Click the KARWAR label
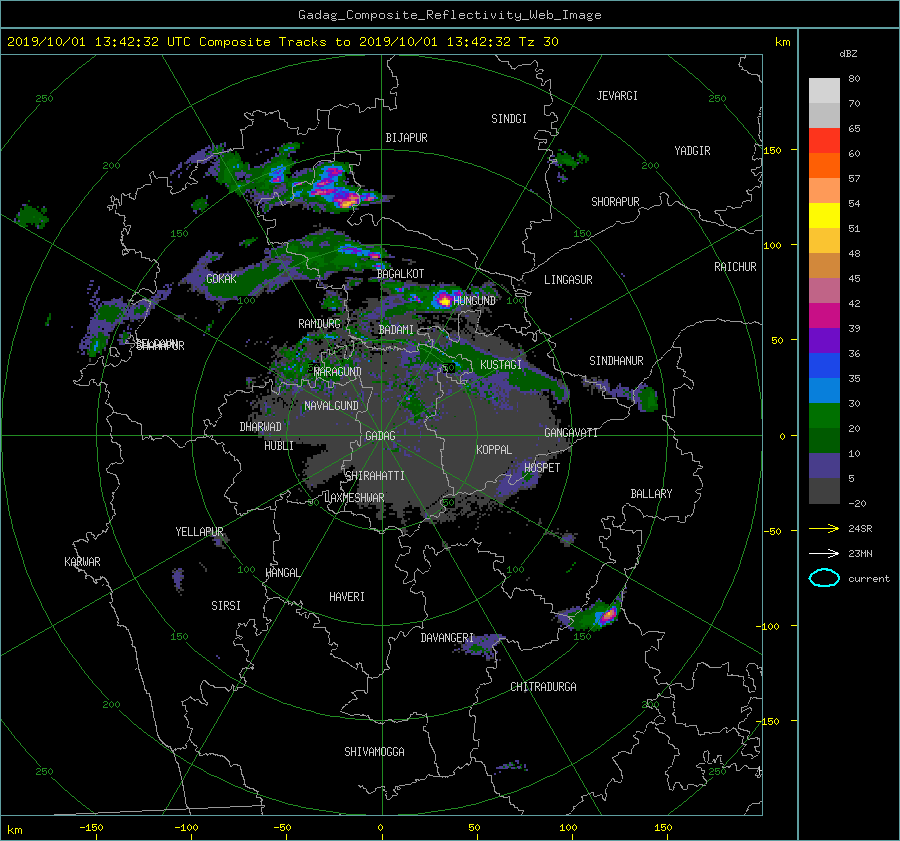 [82, 561]
